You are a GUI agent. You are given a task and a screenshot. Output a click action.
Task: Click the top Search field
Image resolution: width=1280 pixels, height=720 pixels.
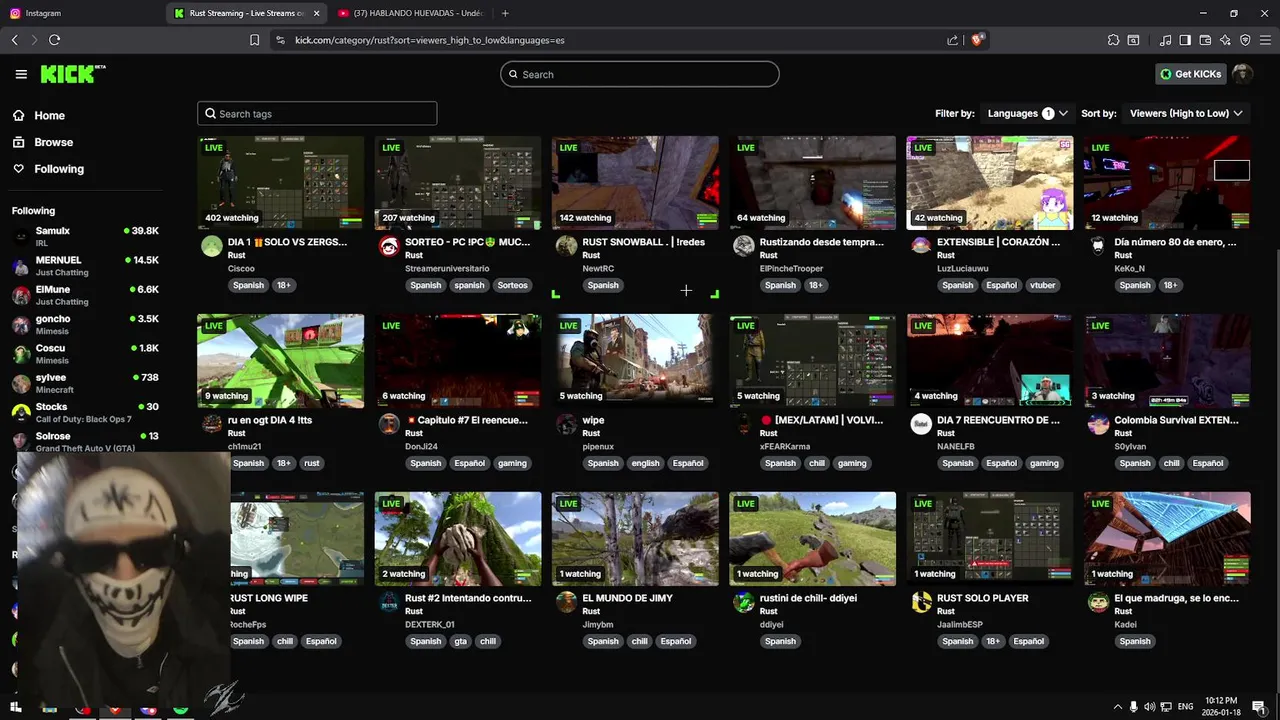[x=640, y=74]
